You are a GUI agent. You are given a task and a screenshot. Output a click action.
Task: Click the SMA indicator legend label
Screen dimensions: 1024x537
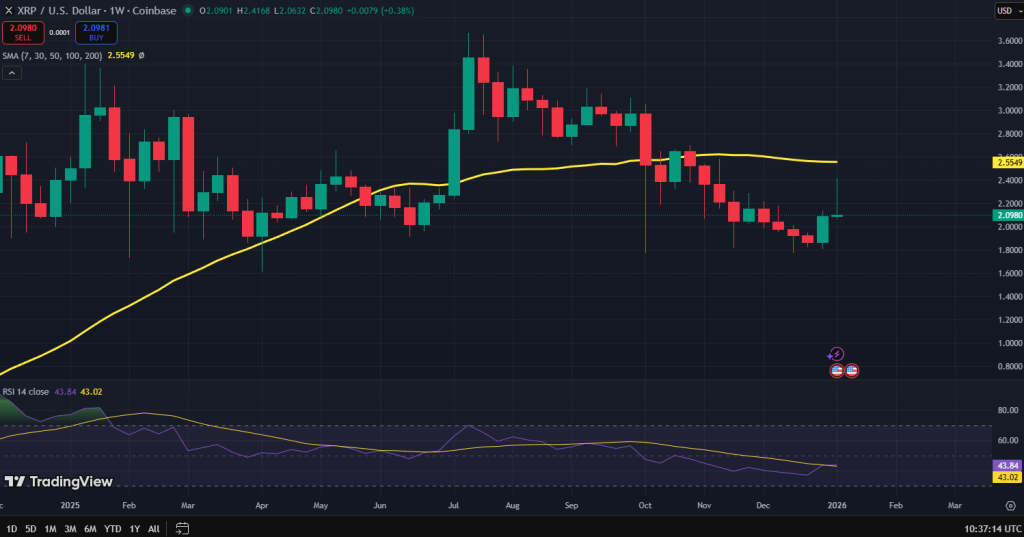click(52, 56)
